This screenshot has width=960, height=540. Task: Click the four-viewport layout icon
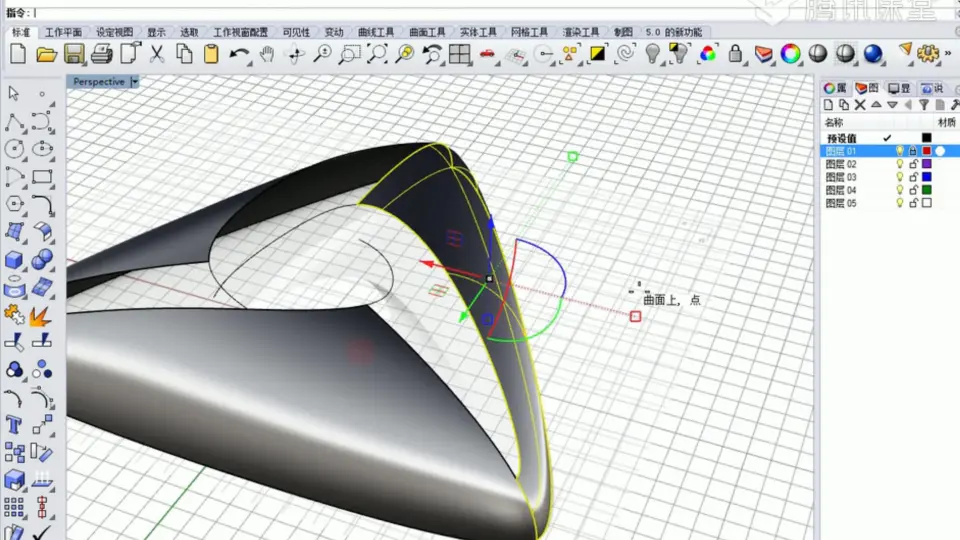459,54
